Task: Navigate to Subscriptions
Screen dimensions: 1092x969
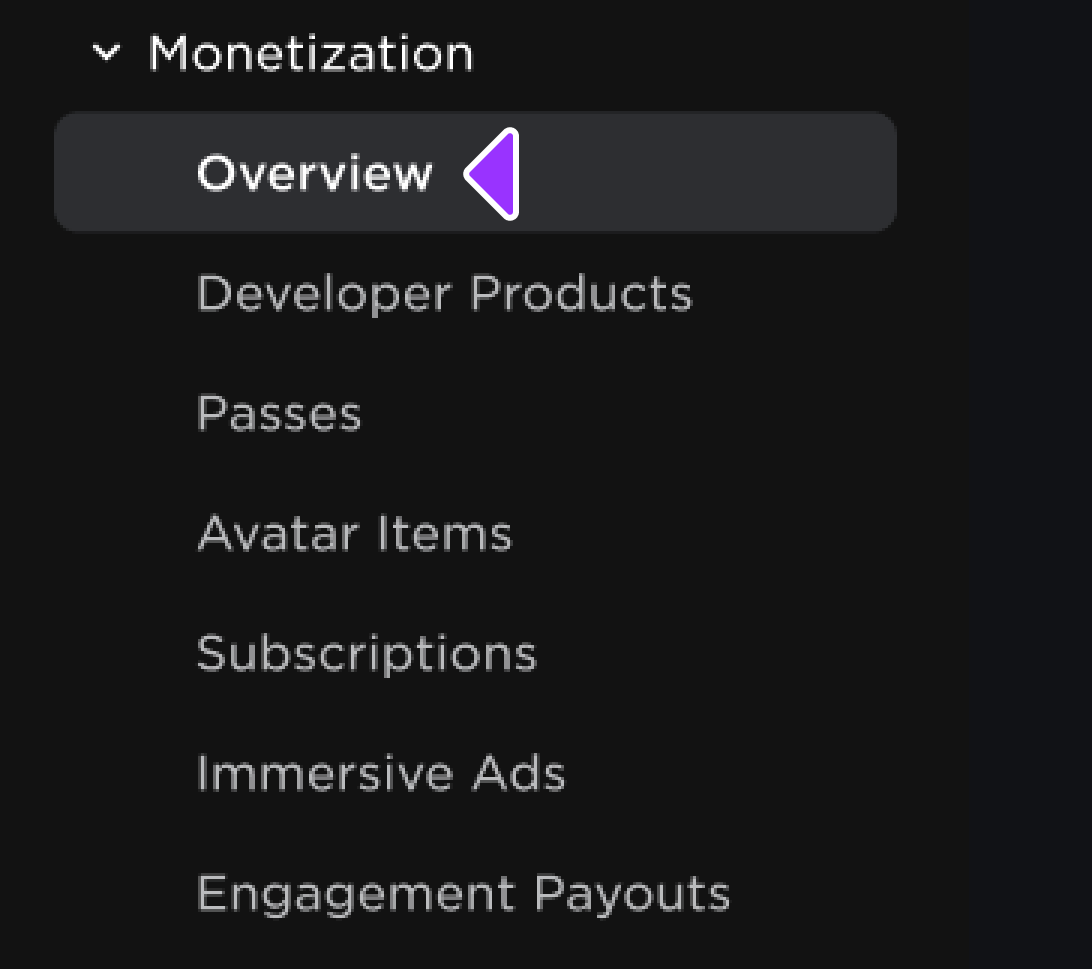Action: click(x=366, y=654)
